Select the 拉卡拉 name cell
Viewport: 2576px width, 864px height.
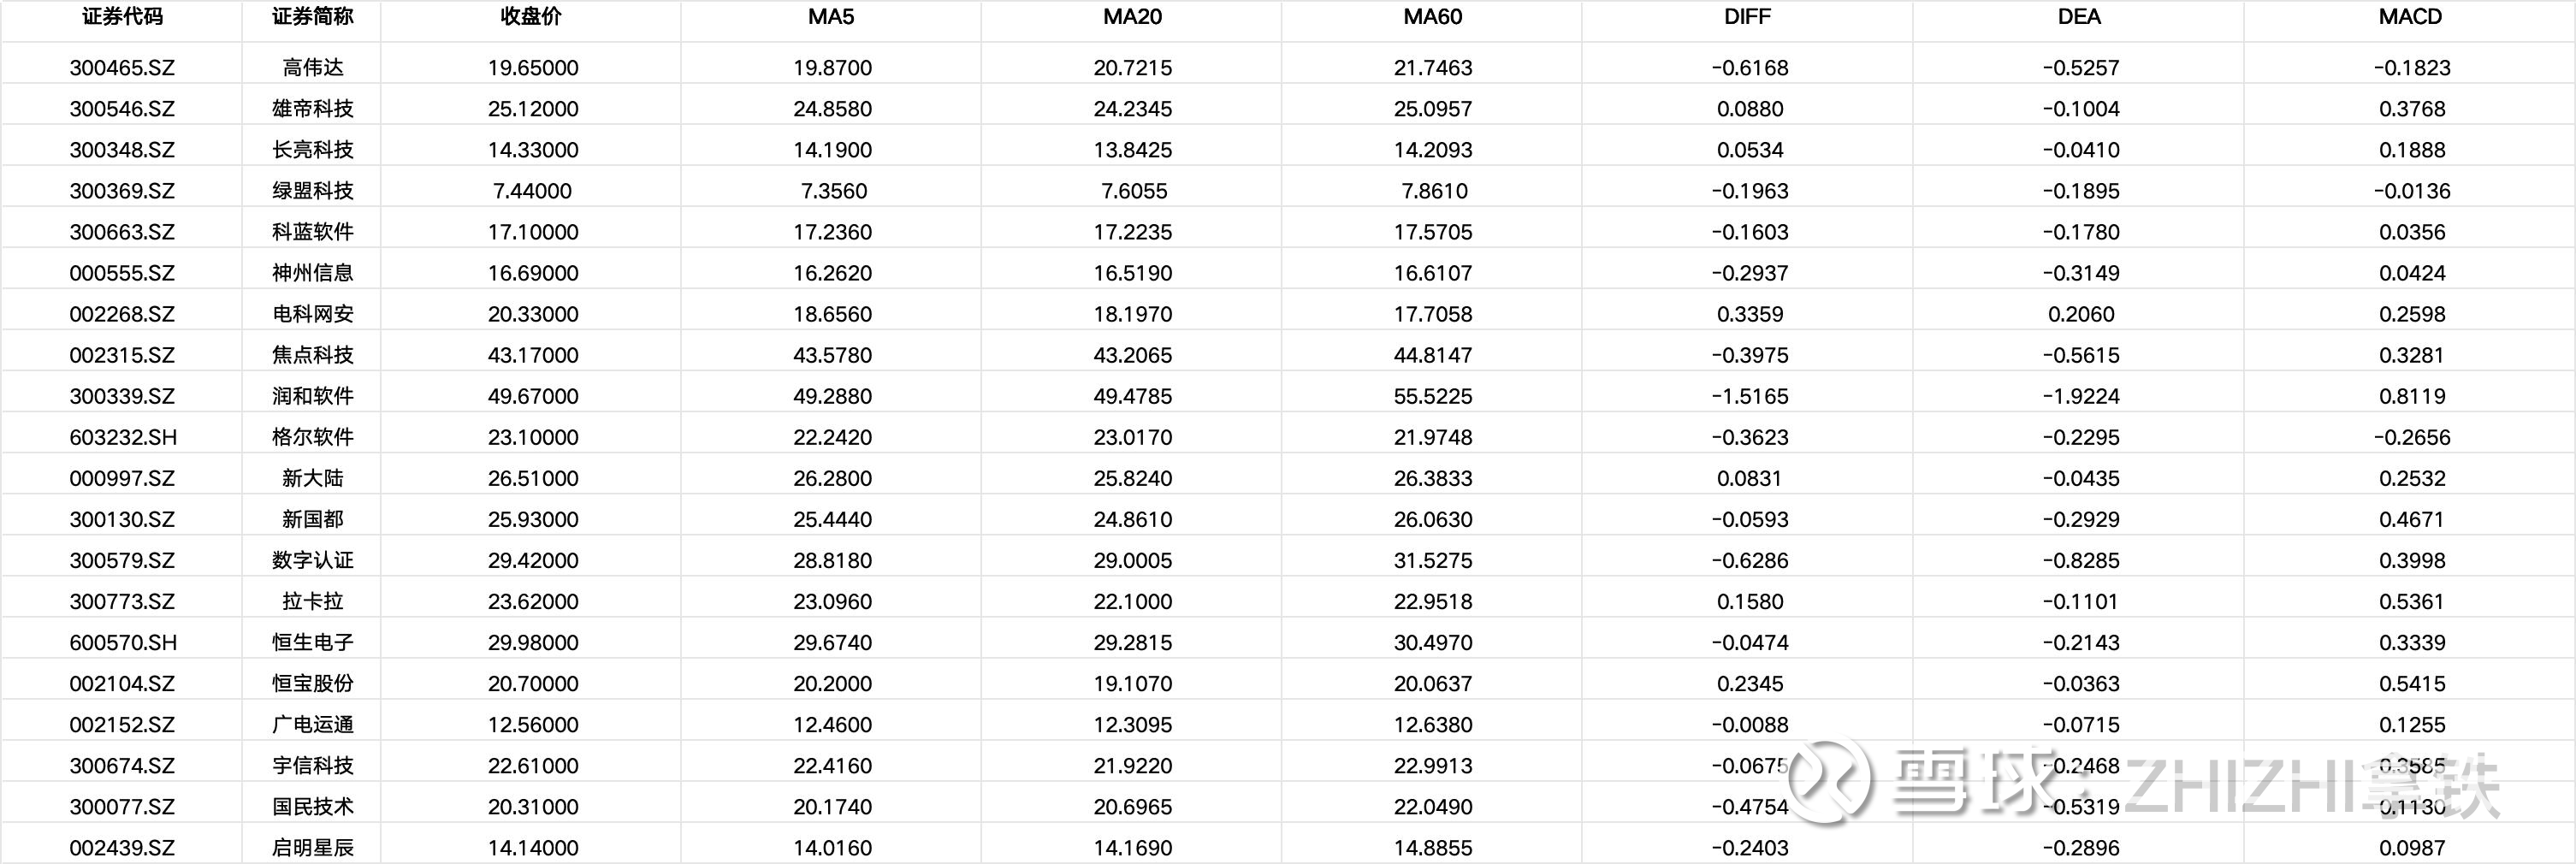coord(312,601)
